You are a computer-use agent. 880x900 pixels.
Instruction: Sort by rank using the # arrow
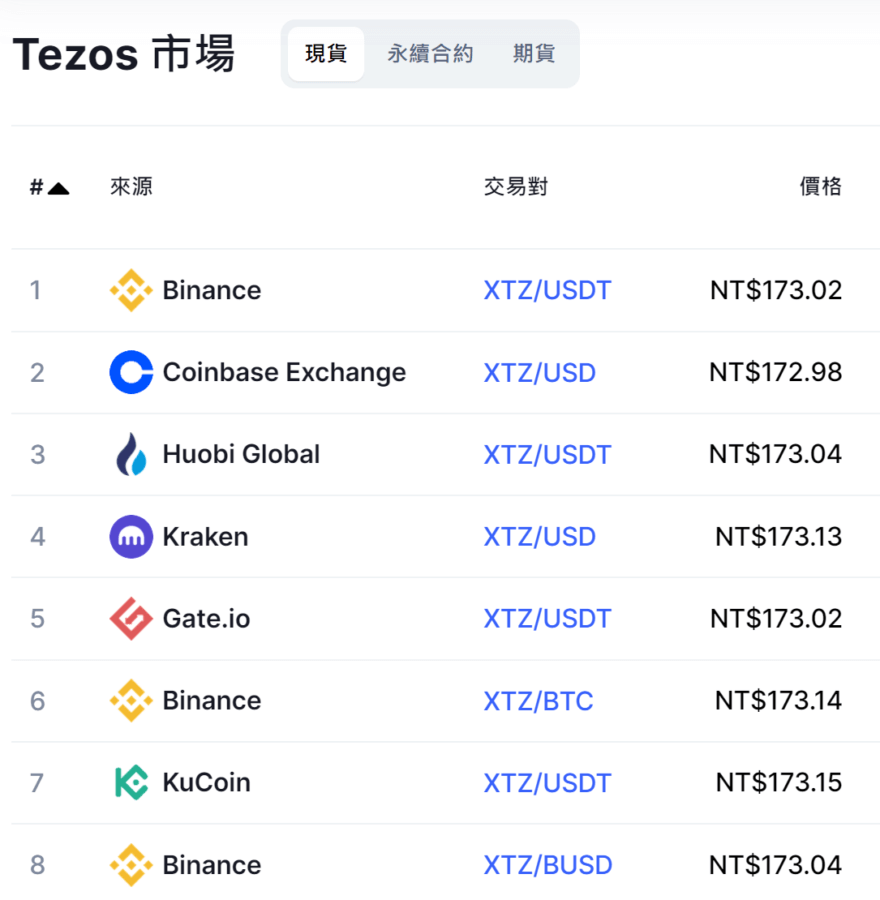(x=49, y=187)
